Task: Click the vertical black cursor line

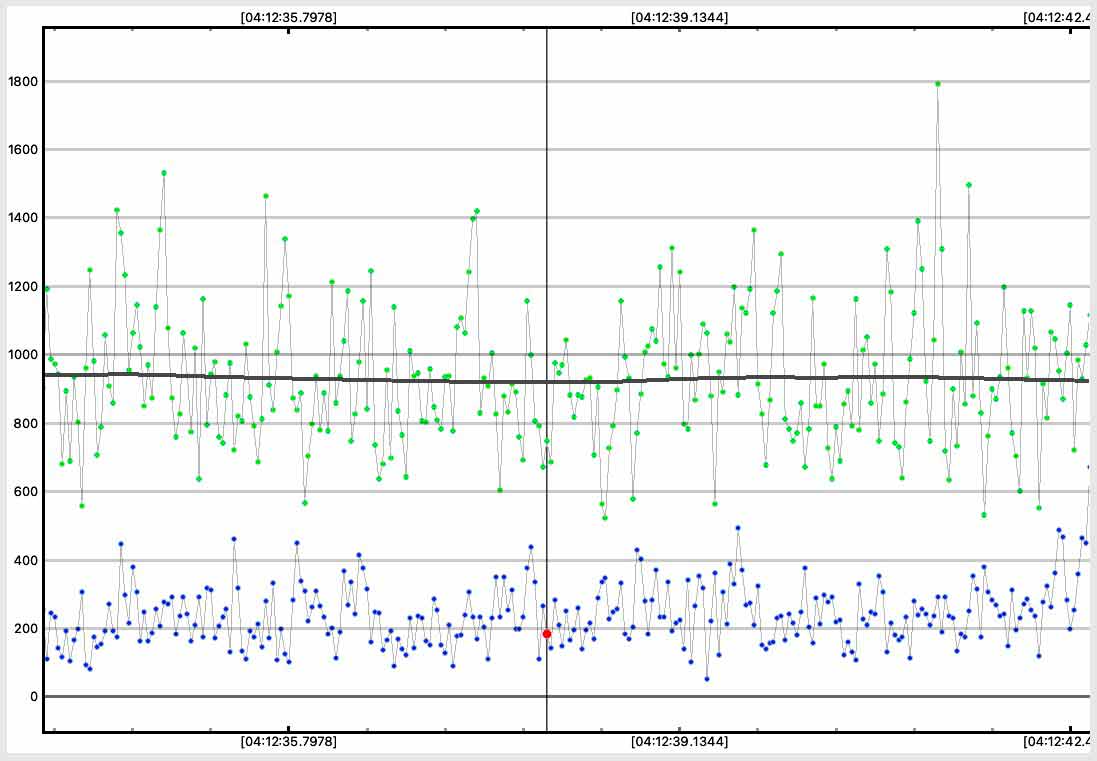Action: pos(547,300)
